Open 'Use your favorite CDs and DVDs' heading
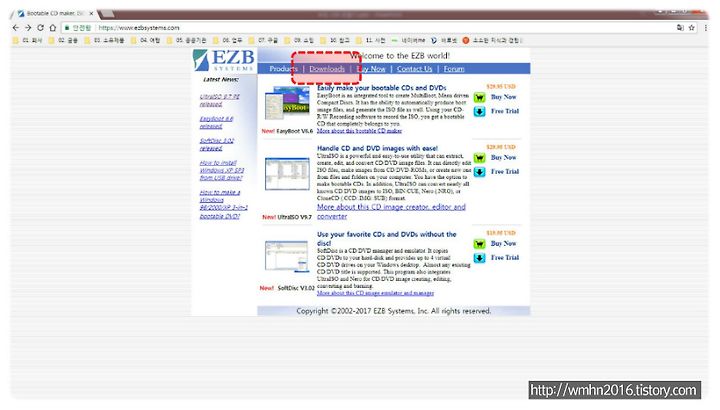 coord(387,238)
